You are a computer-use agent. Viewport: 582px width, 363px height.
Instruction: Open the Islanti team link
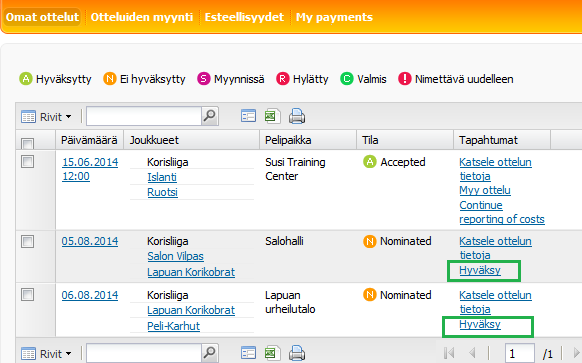tap(162, 177)
